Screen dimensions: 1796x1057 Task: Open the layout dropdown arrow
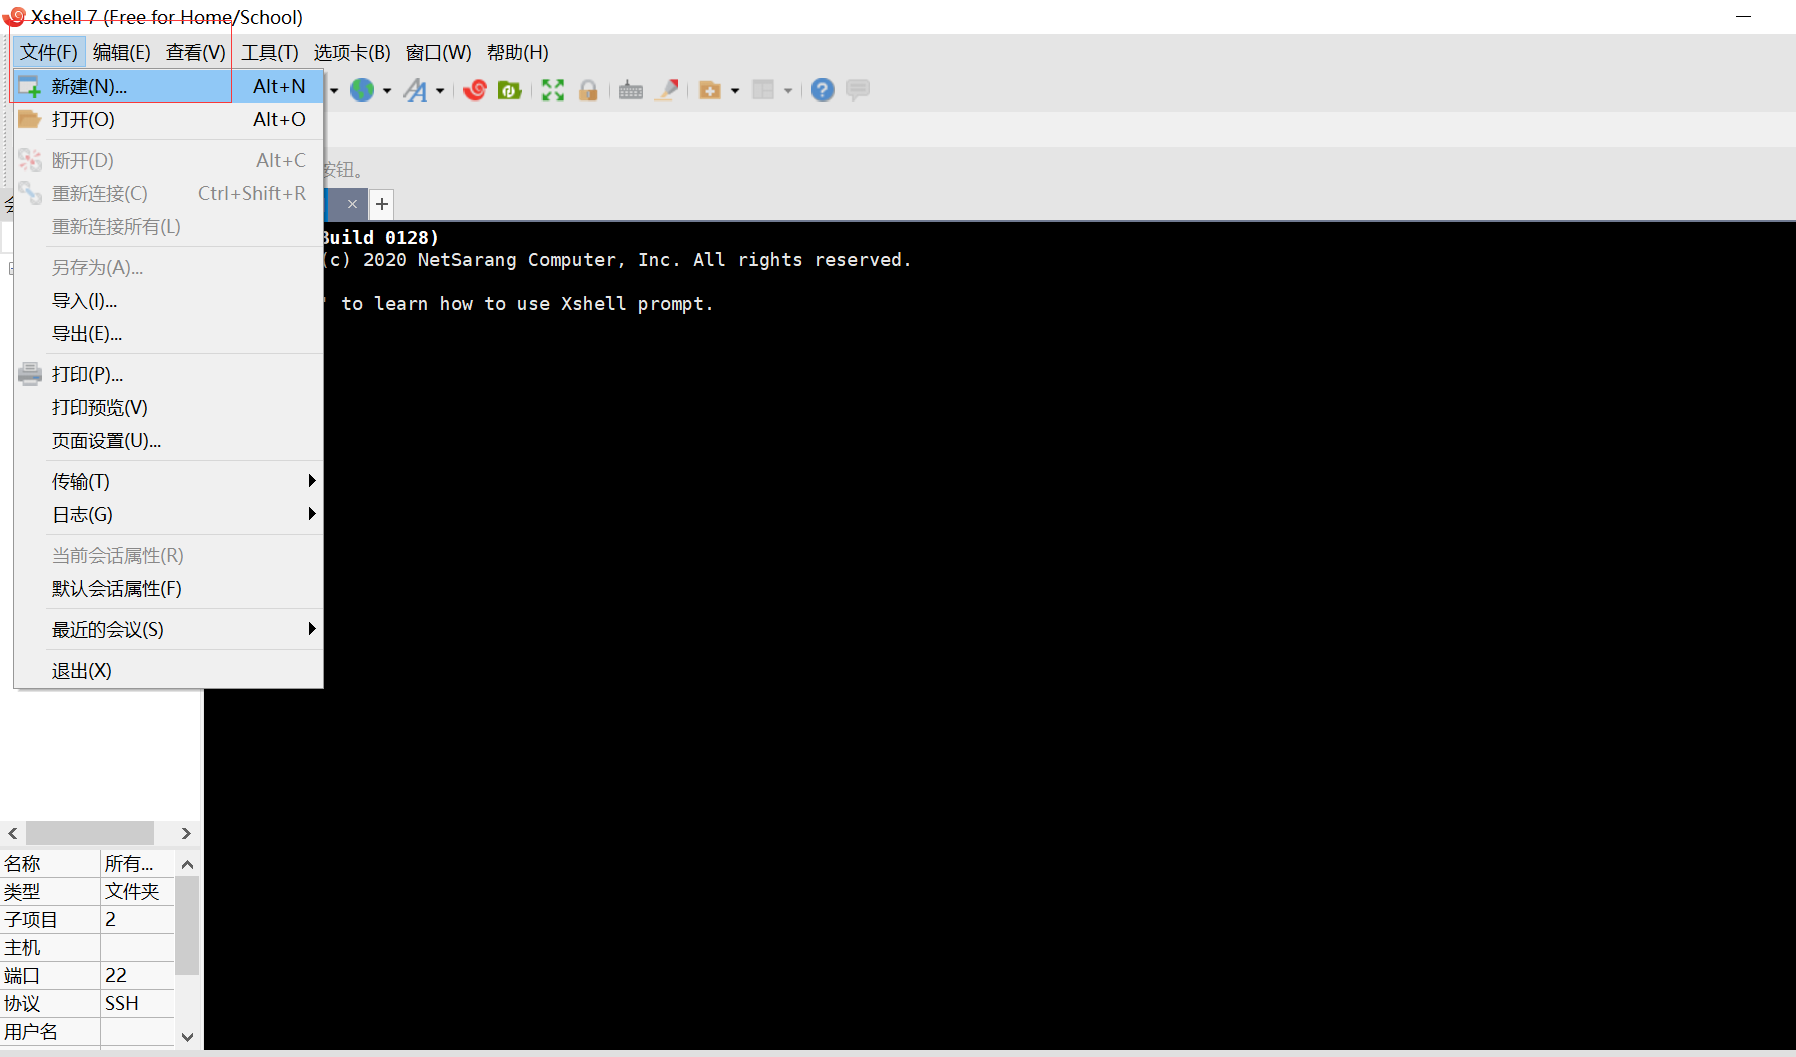[x=788, y=91]
